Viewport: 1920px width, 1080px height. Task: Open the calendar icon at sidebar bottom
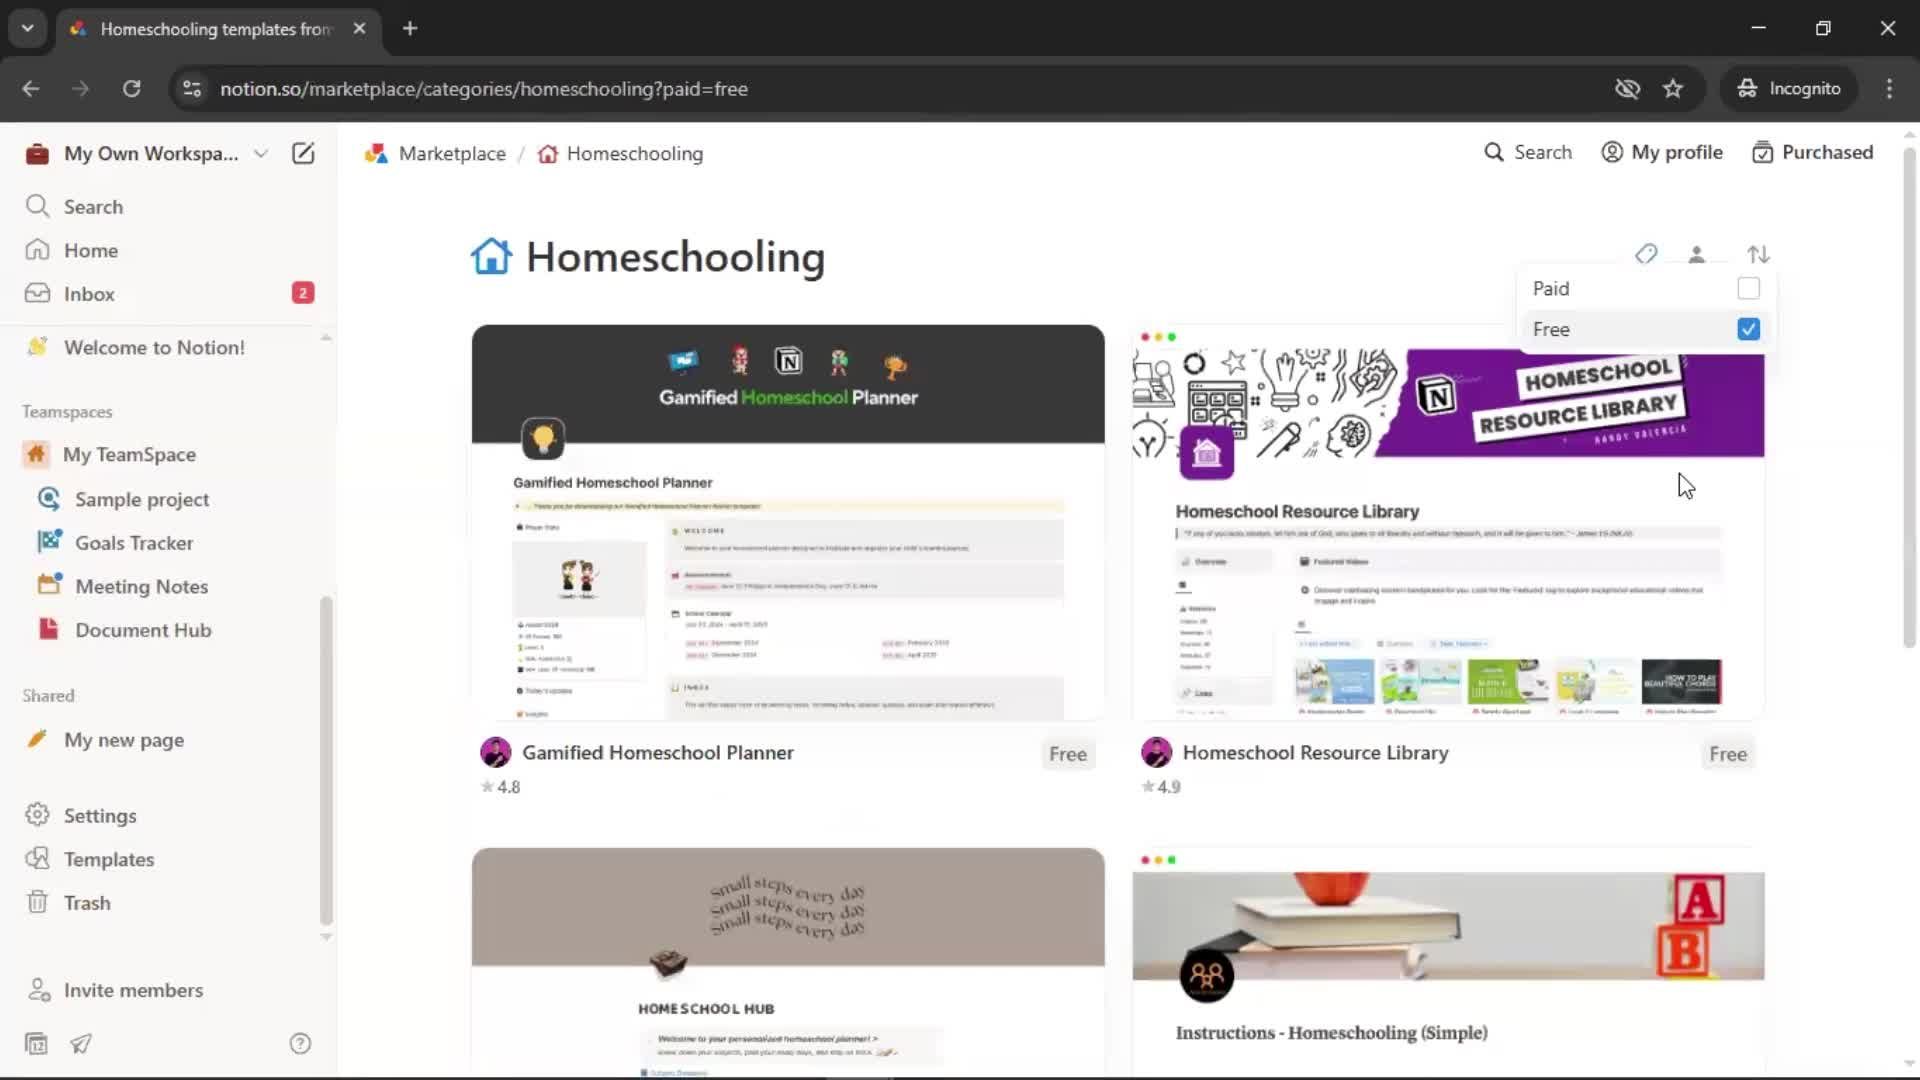[36, 1044]
